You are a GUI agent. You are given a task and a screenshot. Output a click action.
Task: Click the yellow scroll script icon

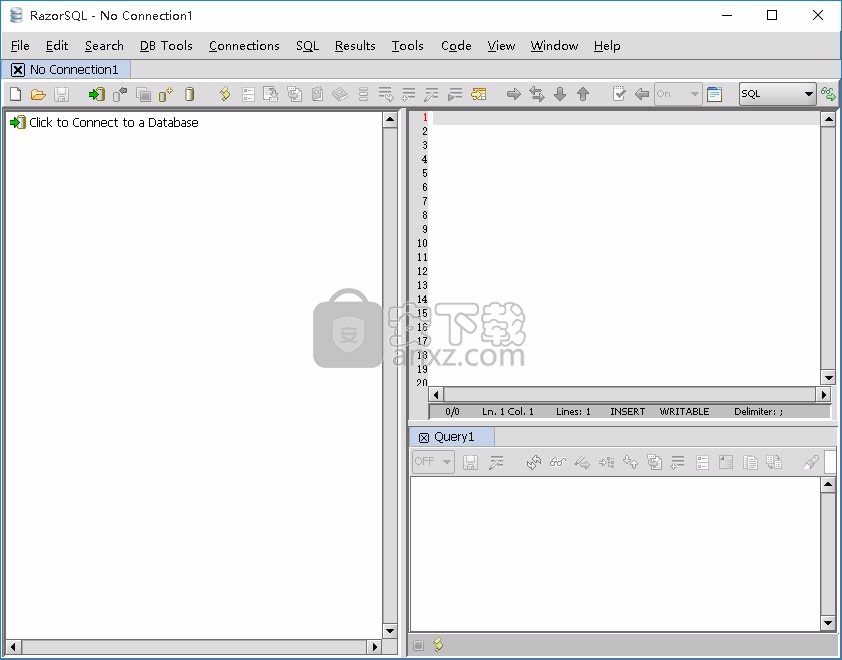(x=225, y=95)
